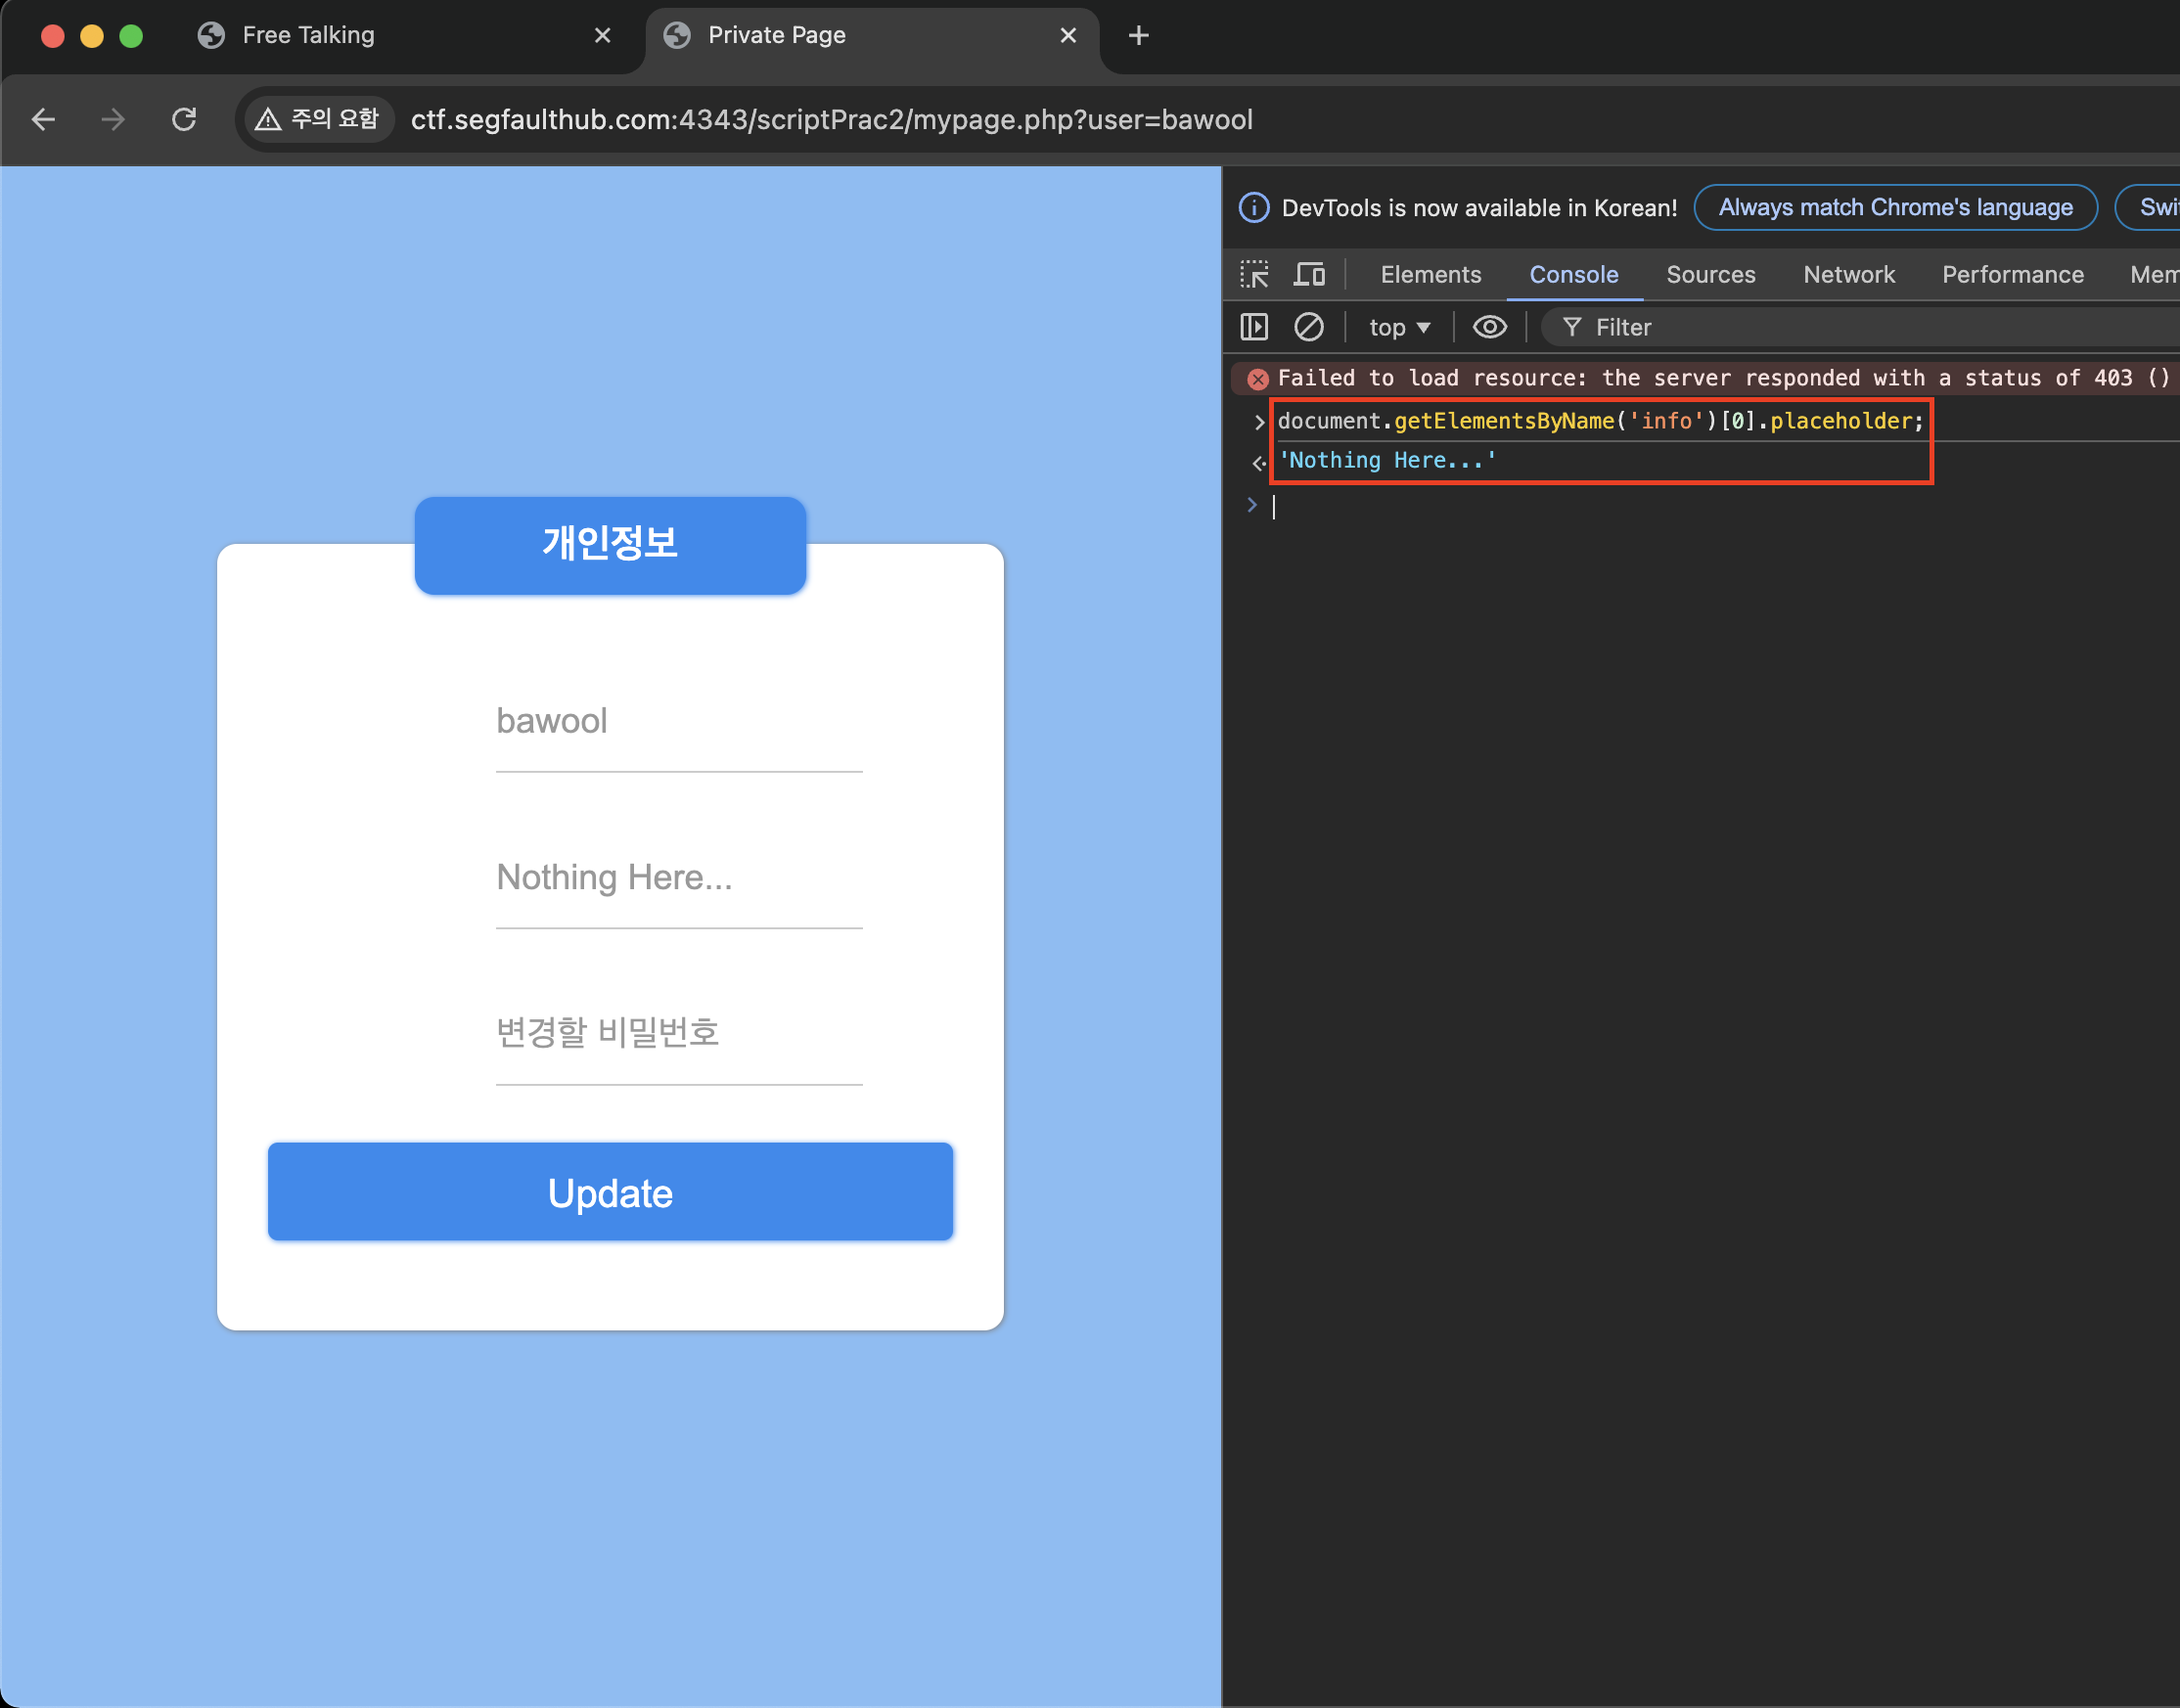2180x1708 pixels.
Task: Click Always match Chrome's language button
Action: pos(1894,208)
